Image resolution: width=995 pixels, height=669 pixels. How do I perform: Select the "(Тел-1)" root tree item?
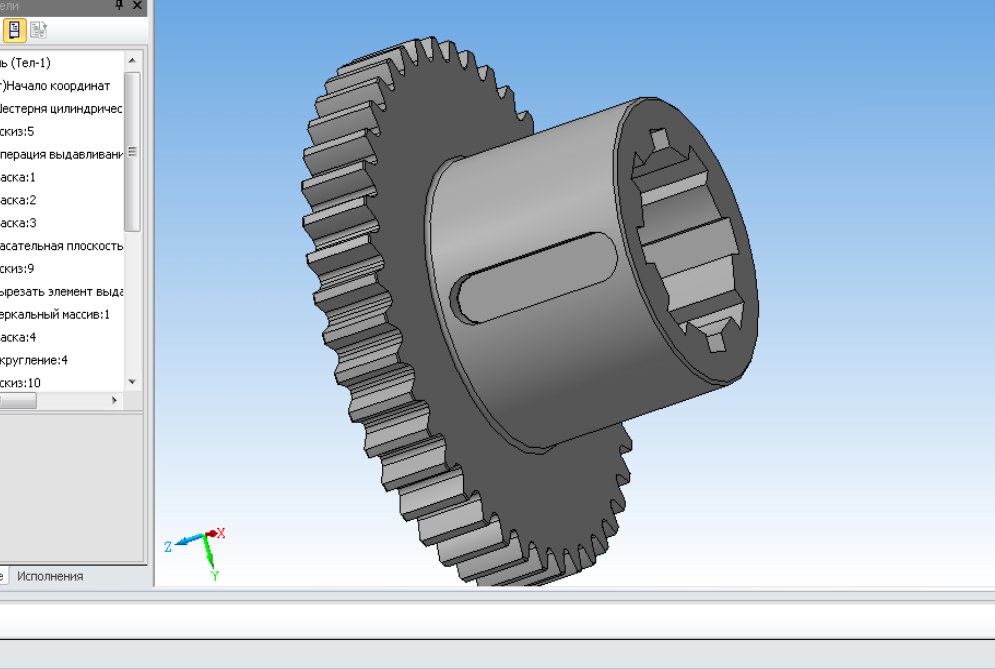pyautogui.click(x=25, y=63)
